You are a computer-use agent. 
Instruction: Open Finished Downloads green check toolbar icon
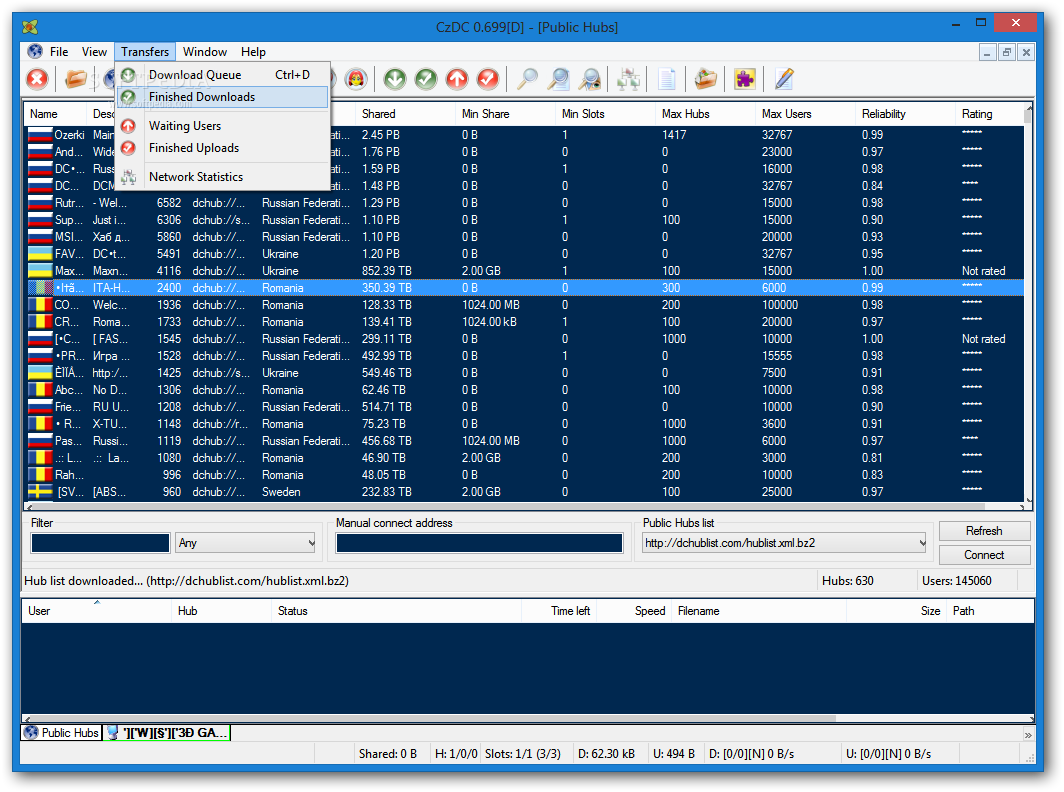coord(426,79)
